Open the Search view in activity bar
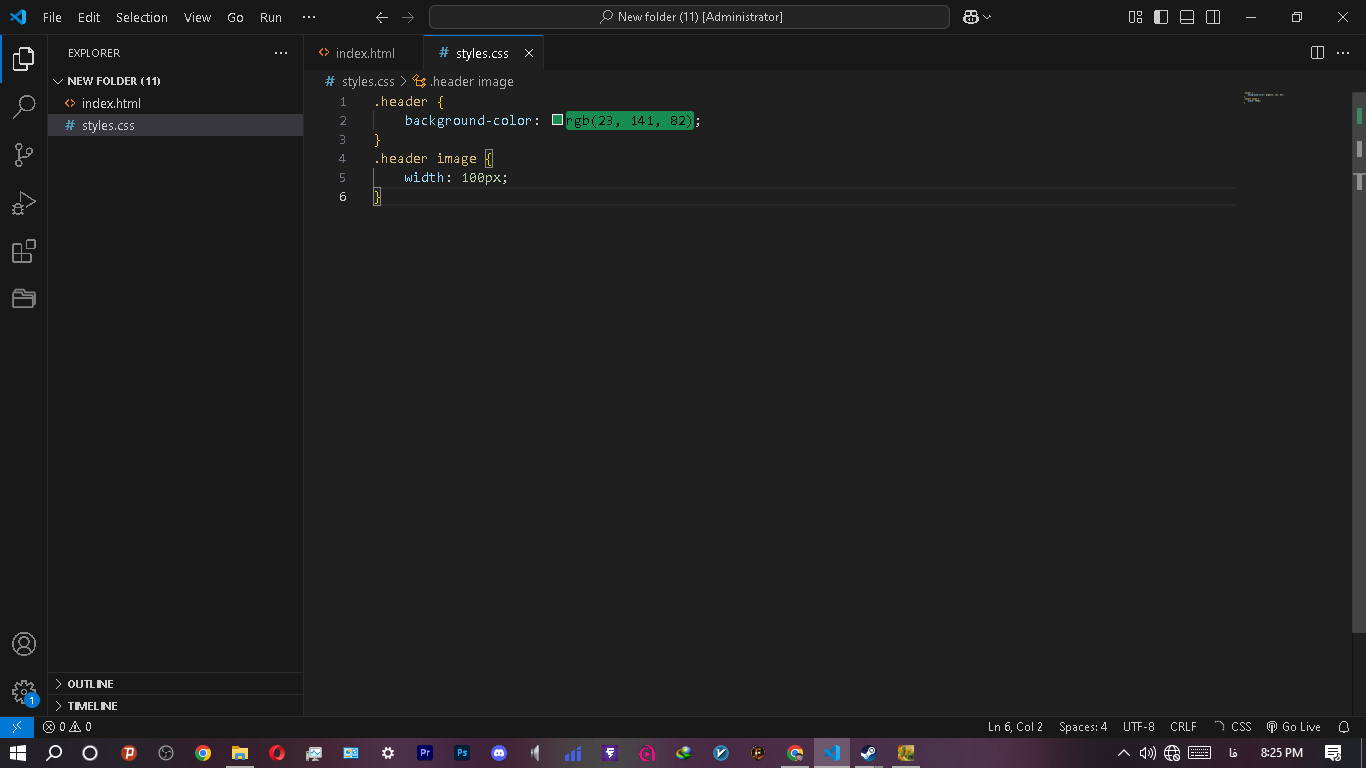1366x768 pixels. (x=24, y=107)
